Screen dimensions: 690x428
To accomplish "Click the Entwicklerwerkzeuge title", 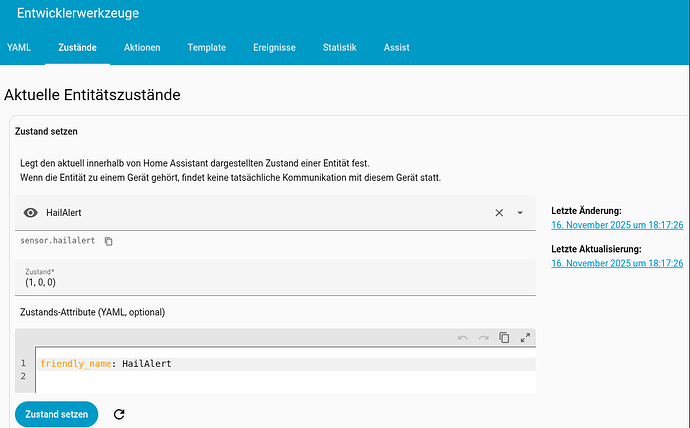I will pos(78,13).
